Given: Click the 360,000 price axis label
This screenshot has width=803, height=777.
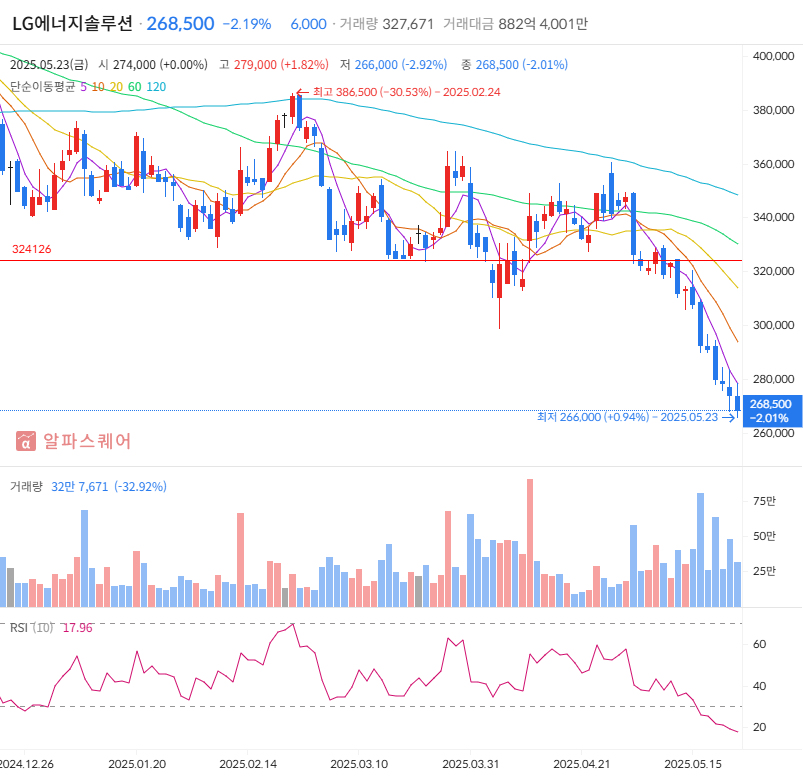Looking at the screenshot, I should tap(773, 164).
